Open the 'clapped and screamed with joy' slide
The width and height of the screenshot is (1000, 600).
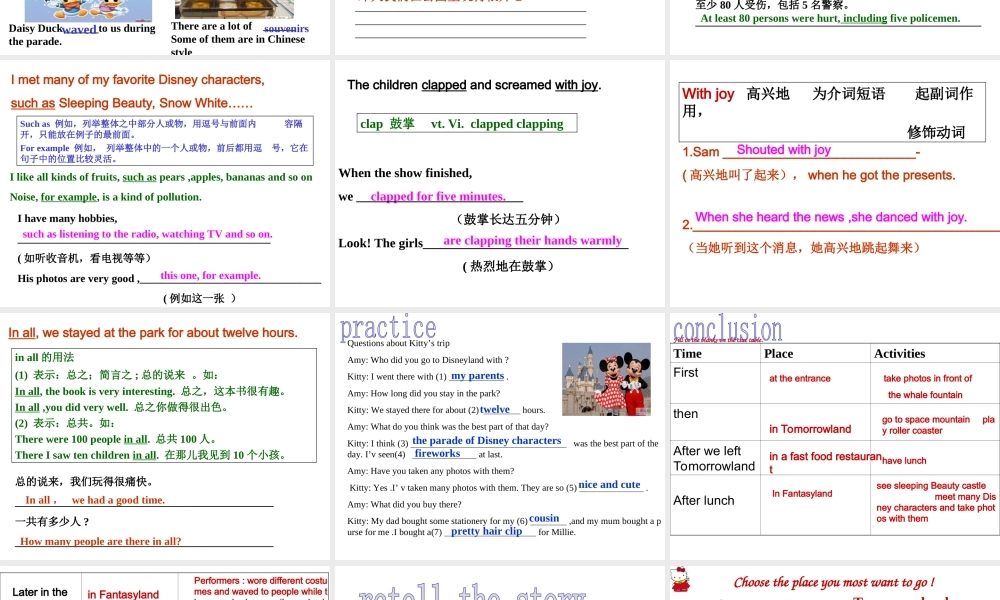coord(499,184)
